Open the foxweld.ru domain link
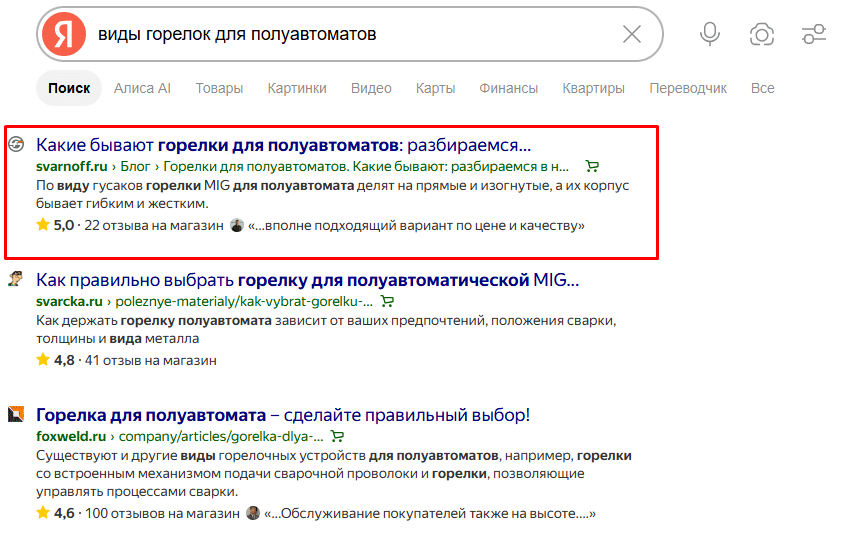Viewport: 847px width, 546px height. [x=71, y=436]
